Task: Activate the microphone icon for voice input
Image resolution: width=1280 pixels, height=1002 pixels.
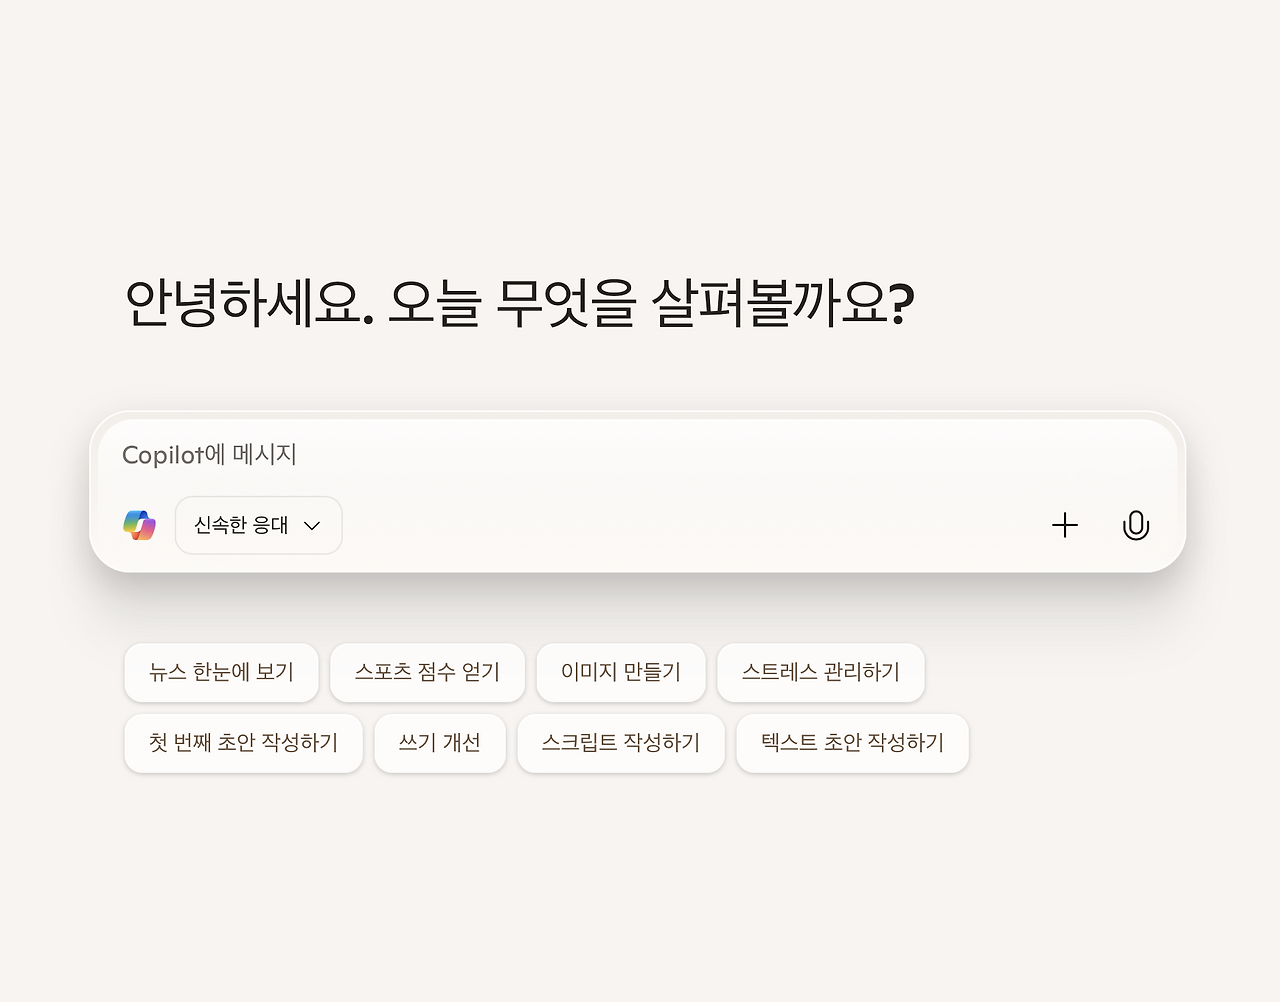Action: (1136, 525)
